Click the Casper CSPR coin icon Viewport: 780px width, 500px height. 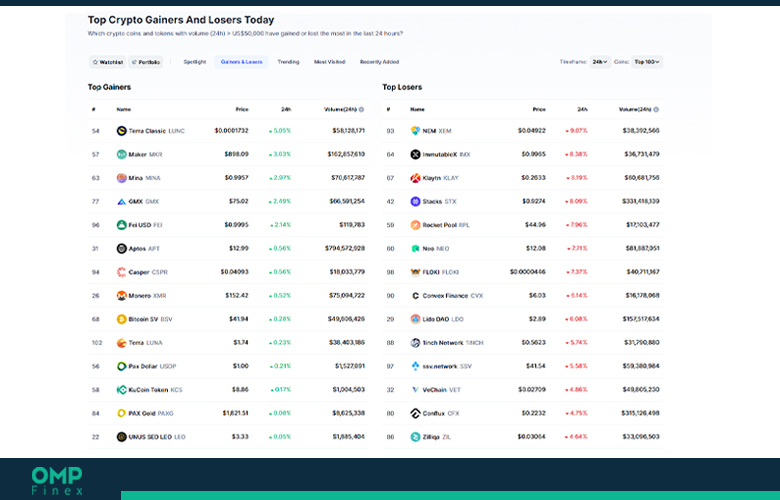[x=121, y=272]
